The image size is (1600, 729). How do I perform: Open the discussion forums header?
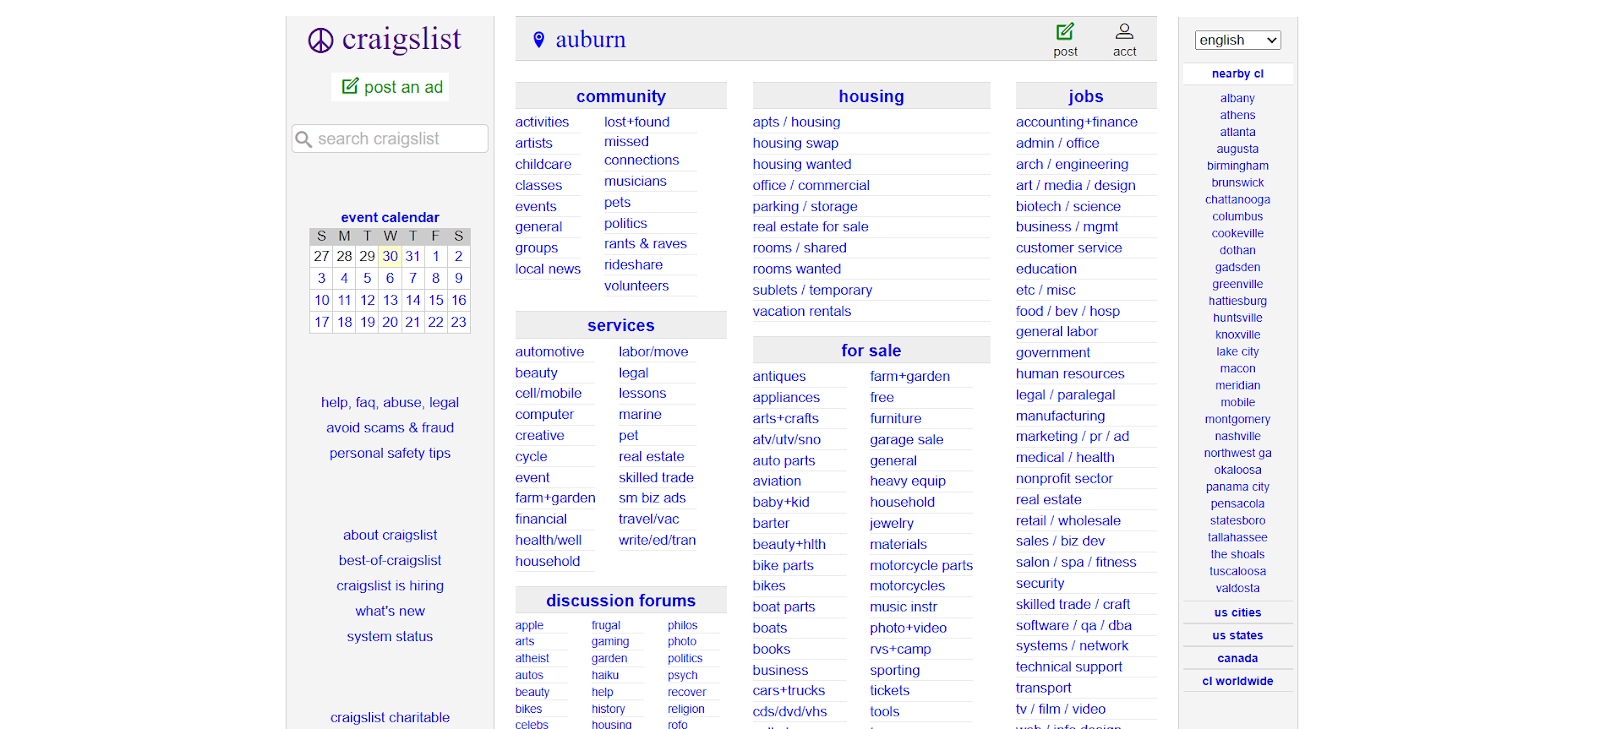[620, 600]
